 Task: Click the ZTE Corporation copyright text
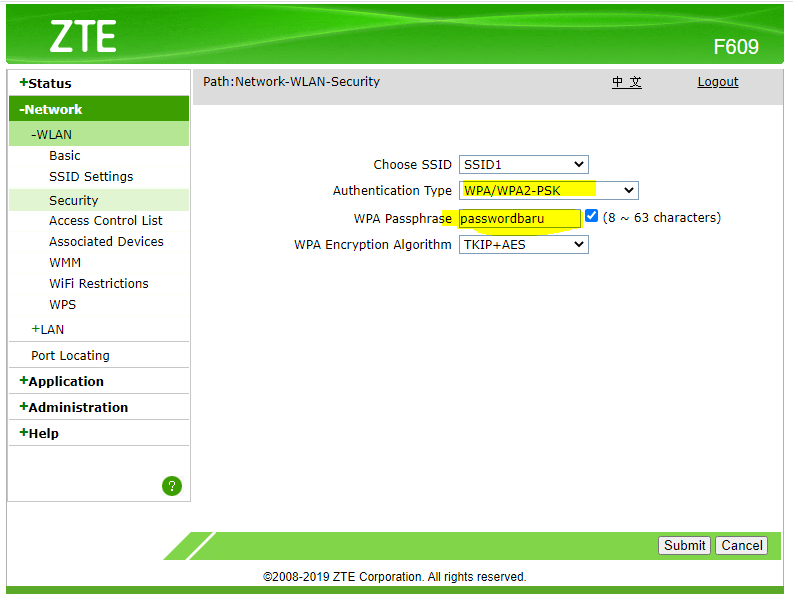pos(394,577)
